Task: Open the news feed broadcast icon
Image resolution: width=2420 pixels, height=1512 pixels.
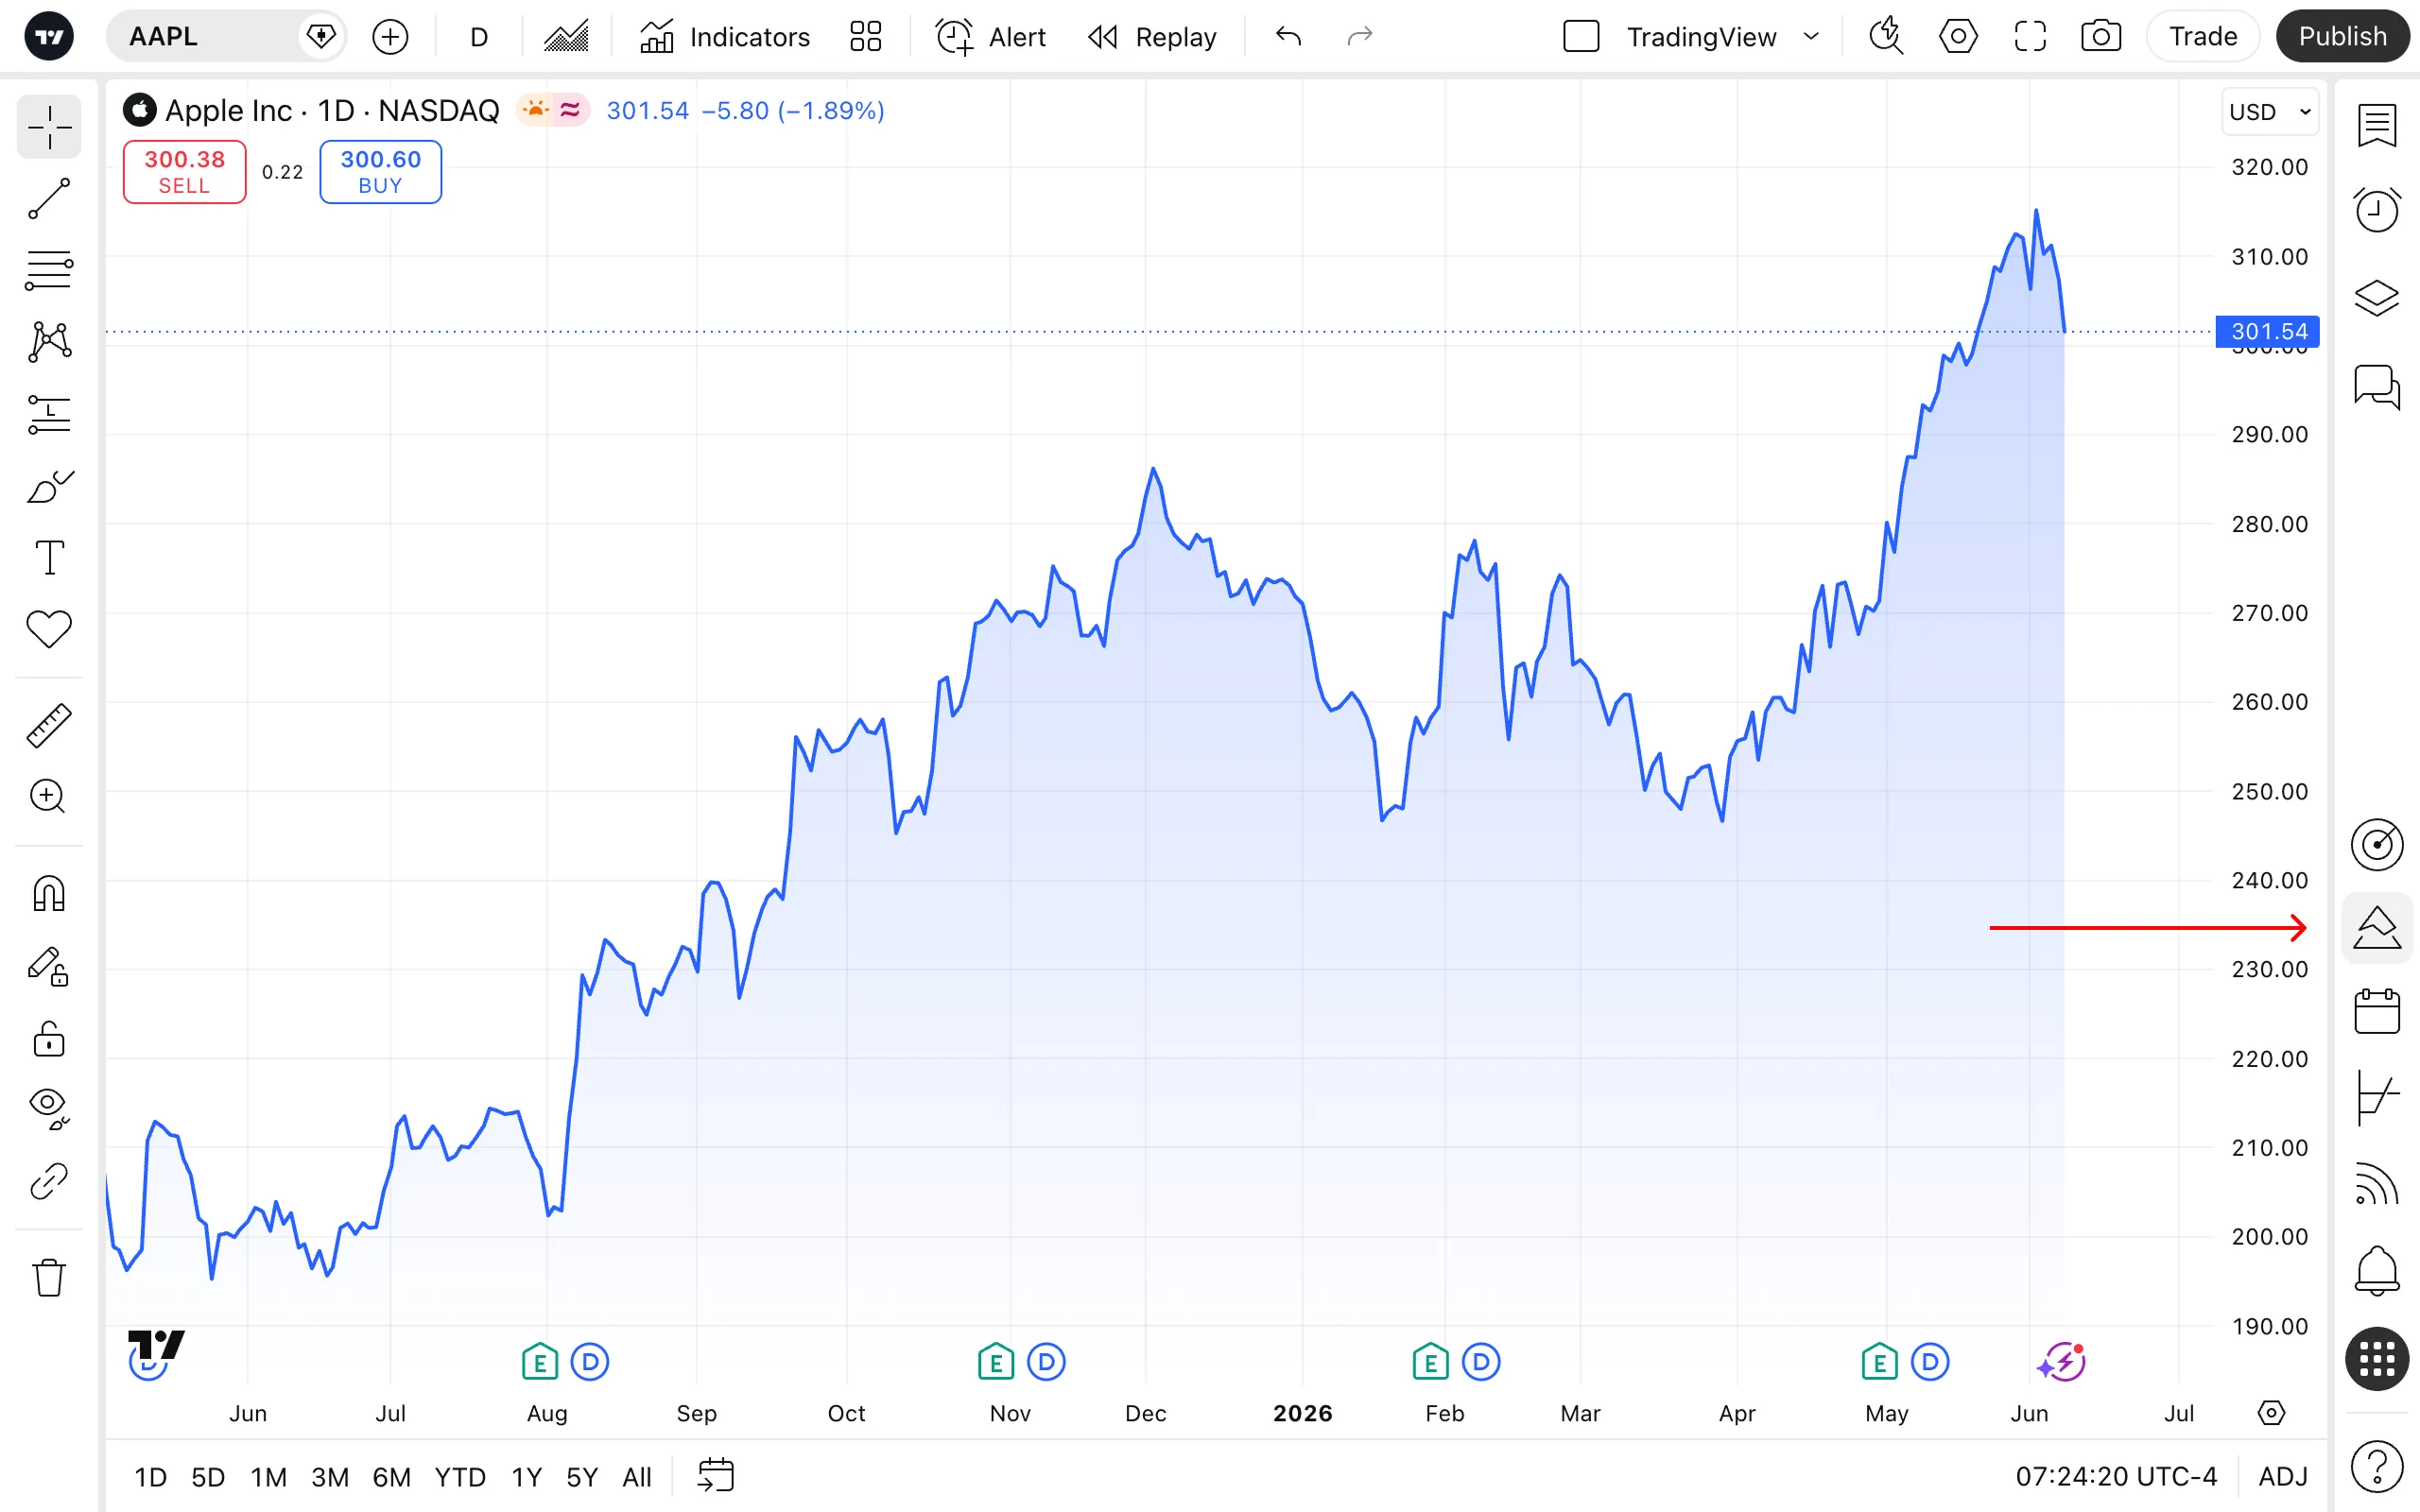Action: pyautogui.click(x=2377, y=1184)
